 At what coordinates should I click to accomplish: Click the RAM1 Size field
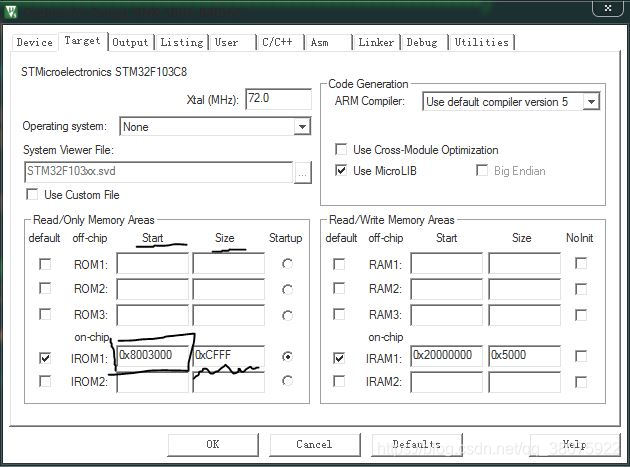point(524,263)
